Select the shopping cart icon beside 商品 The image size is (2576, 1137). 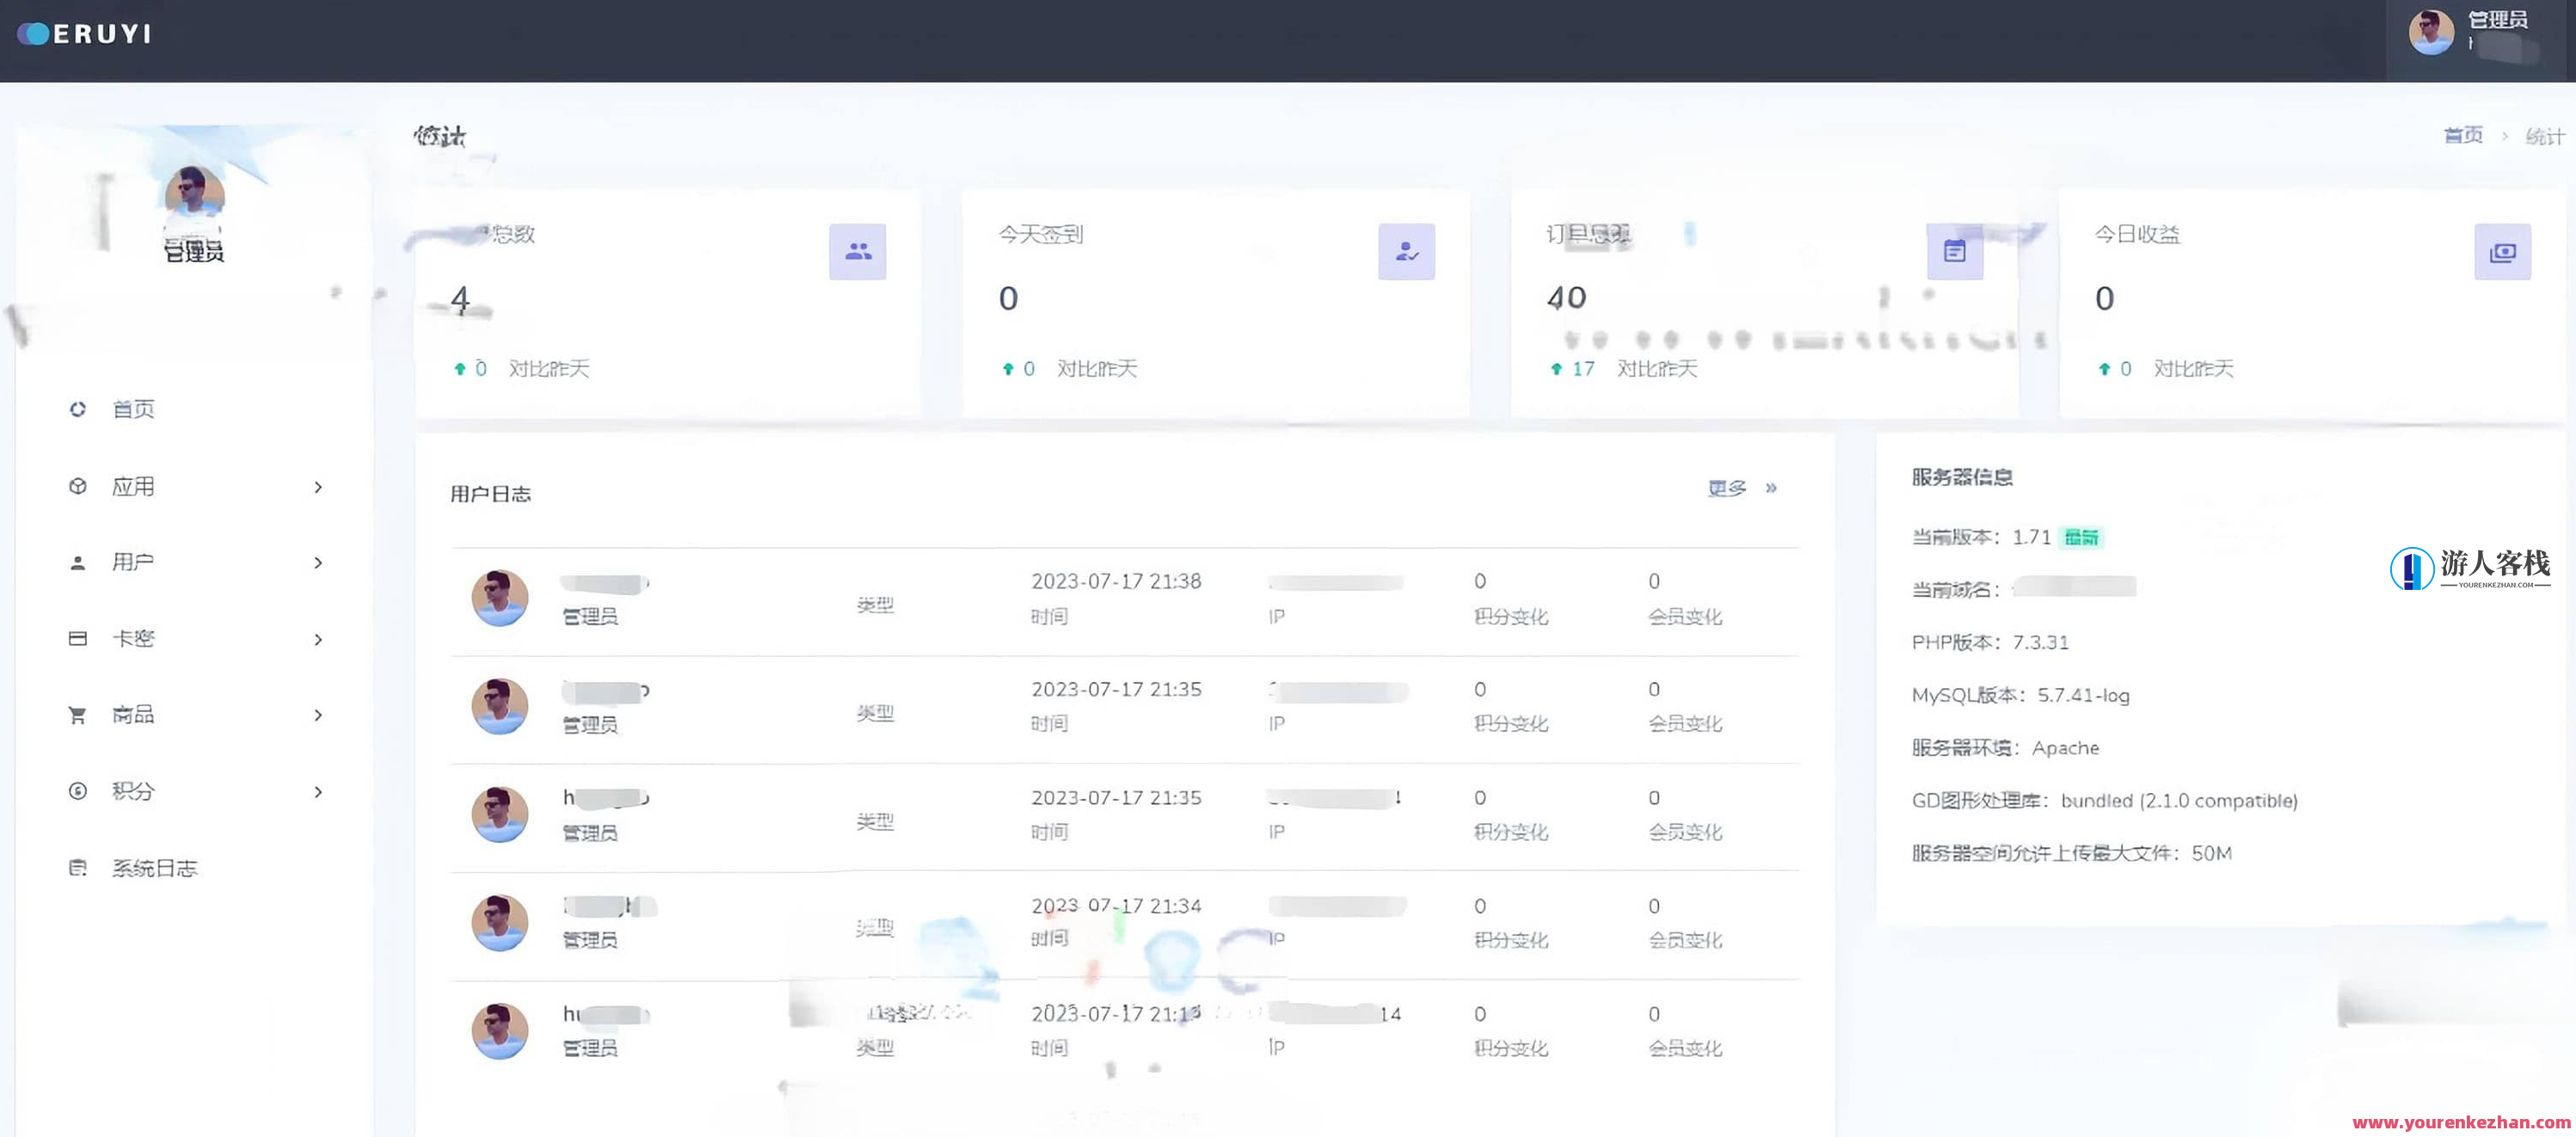click(78, 714)
